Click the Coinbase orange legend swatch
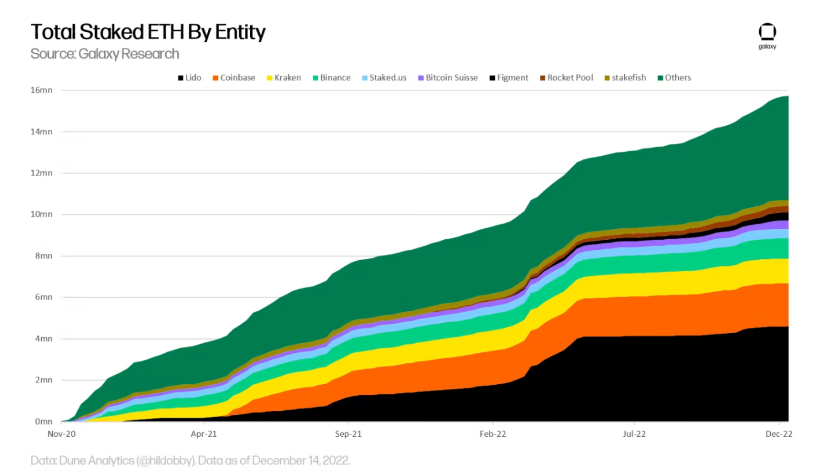 (215, 78)
